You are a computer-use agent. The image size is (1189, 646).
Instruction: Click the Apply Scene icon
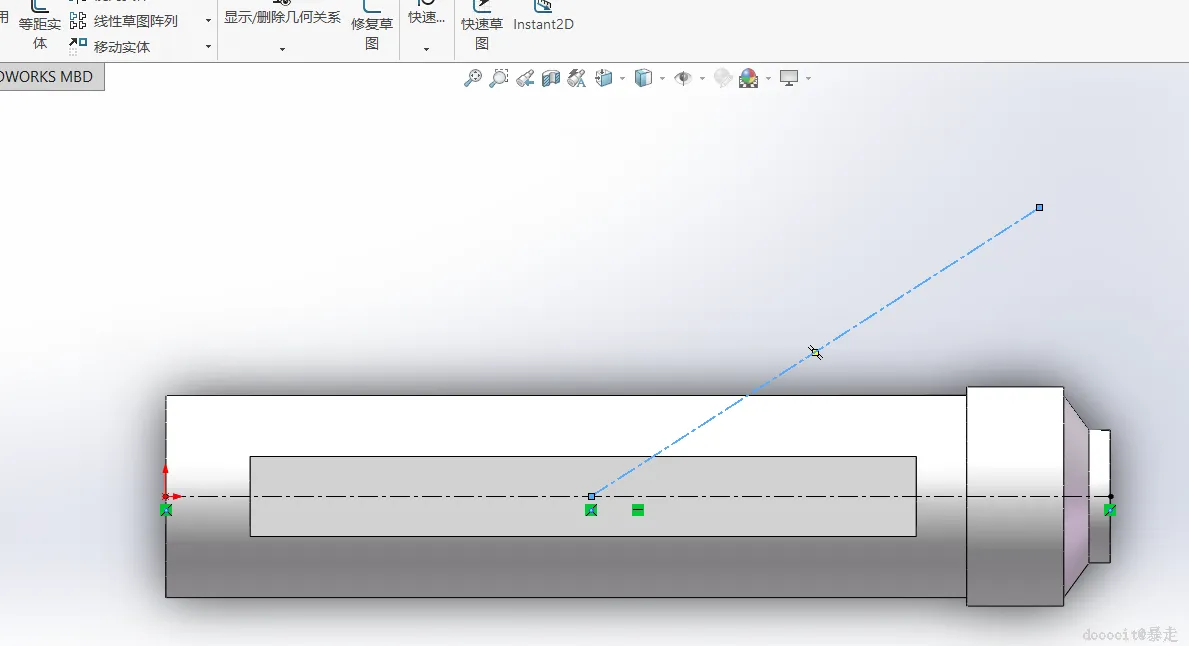tap(748, 78)
